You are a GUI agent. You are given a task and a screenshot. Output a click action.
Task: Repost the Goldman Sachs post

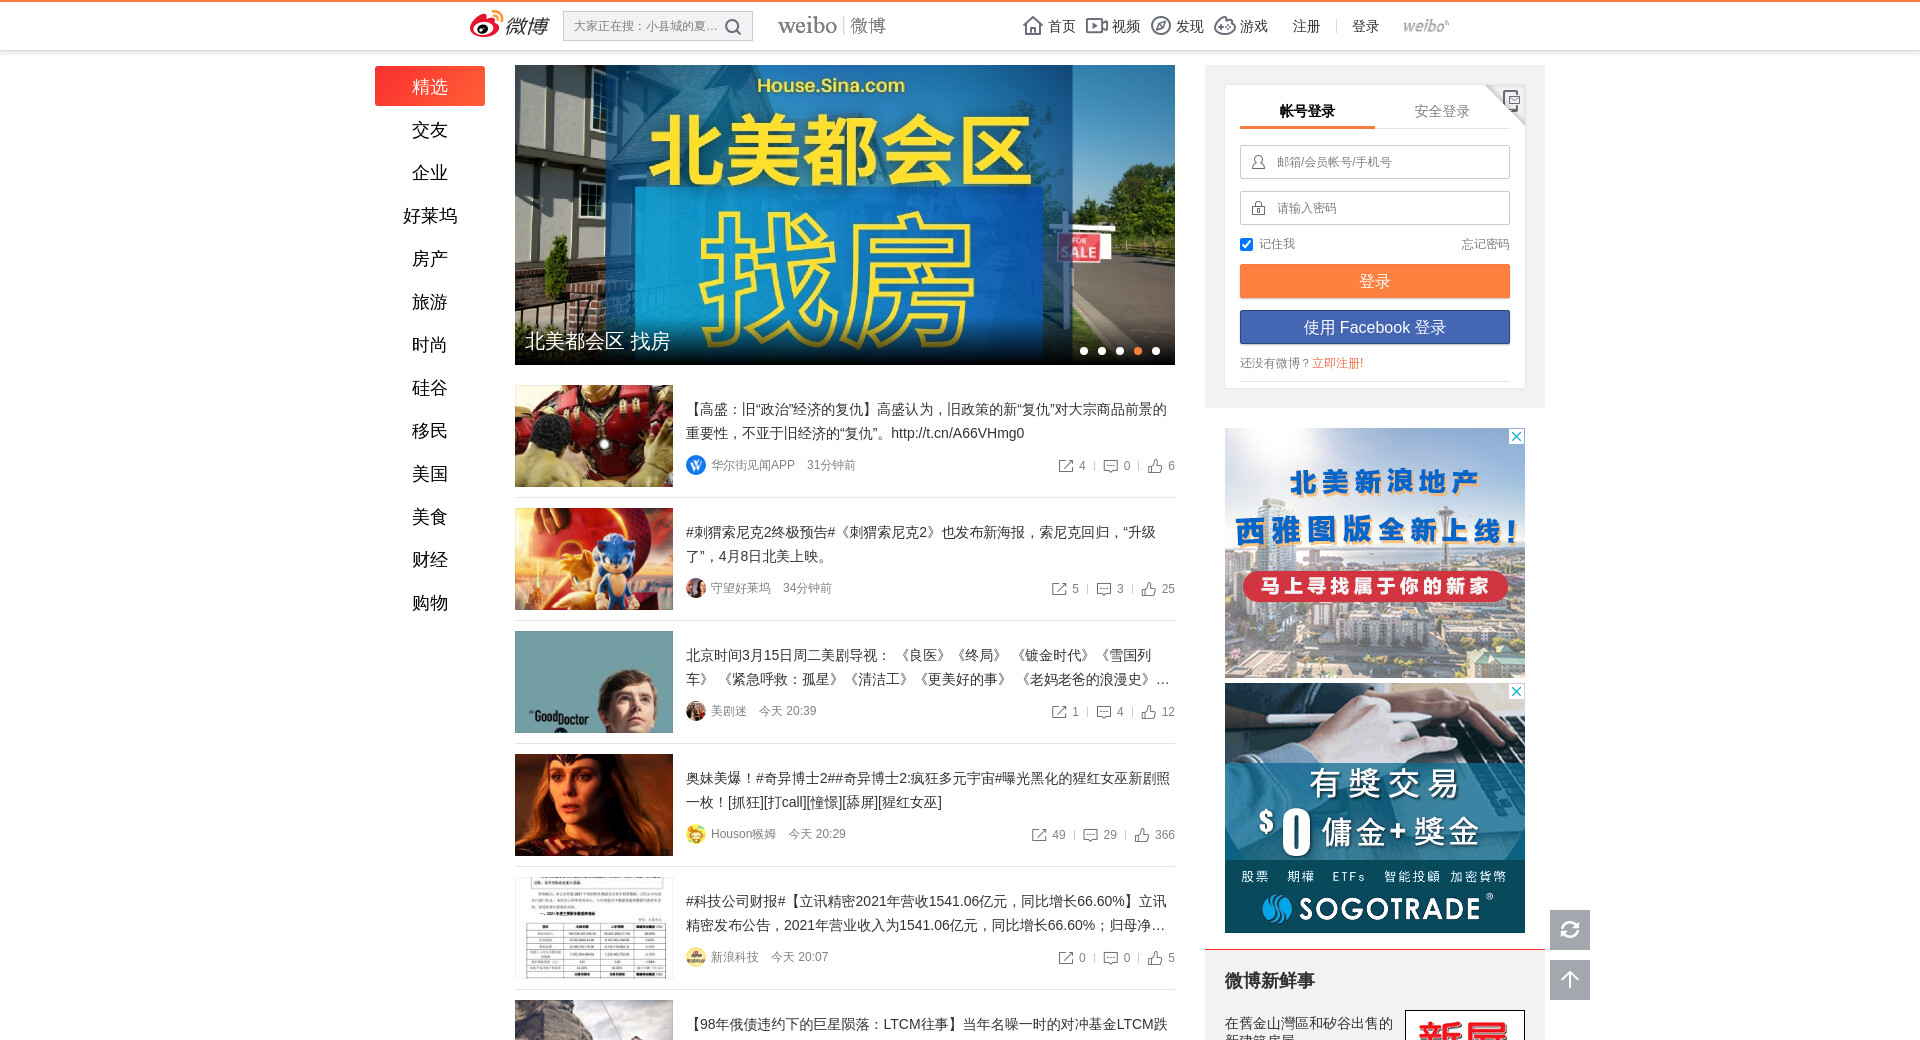[1066, 466]
